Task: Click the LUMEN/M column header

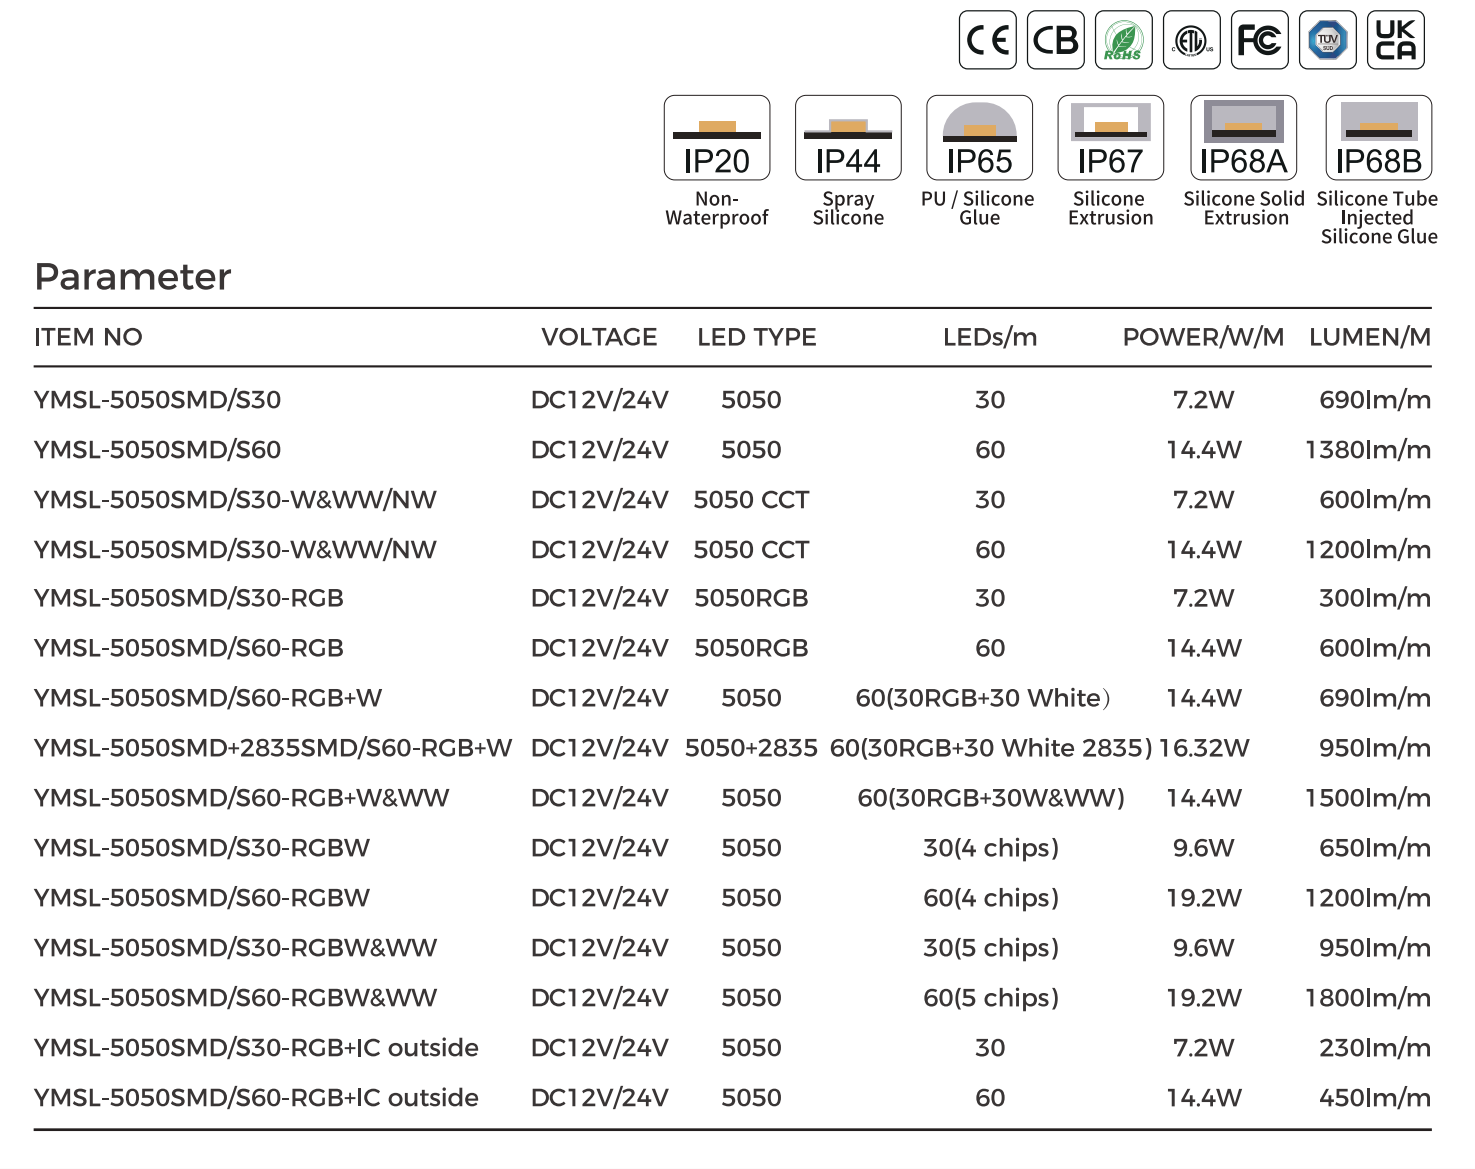Action: pos(1369,337)
